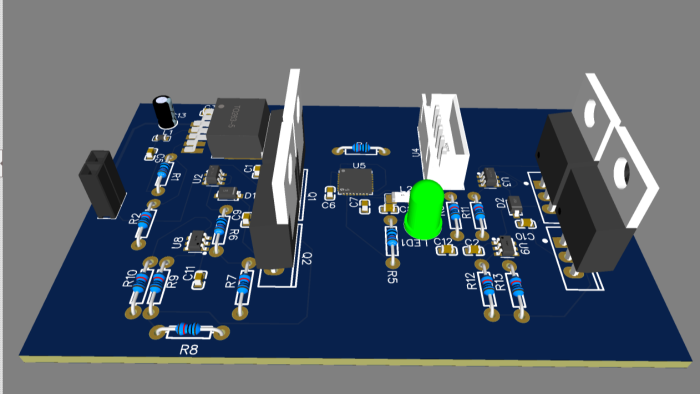Select the horizontal resistor above U5

[x=361, y=148]
